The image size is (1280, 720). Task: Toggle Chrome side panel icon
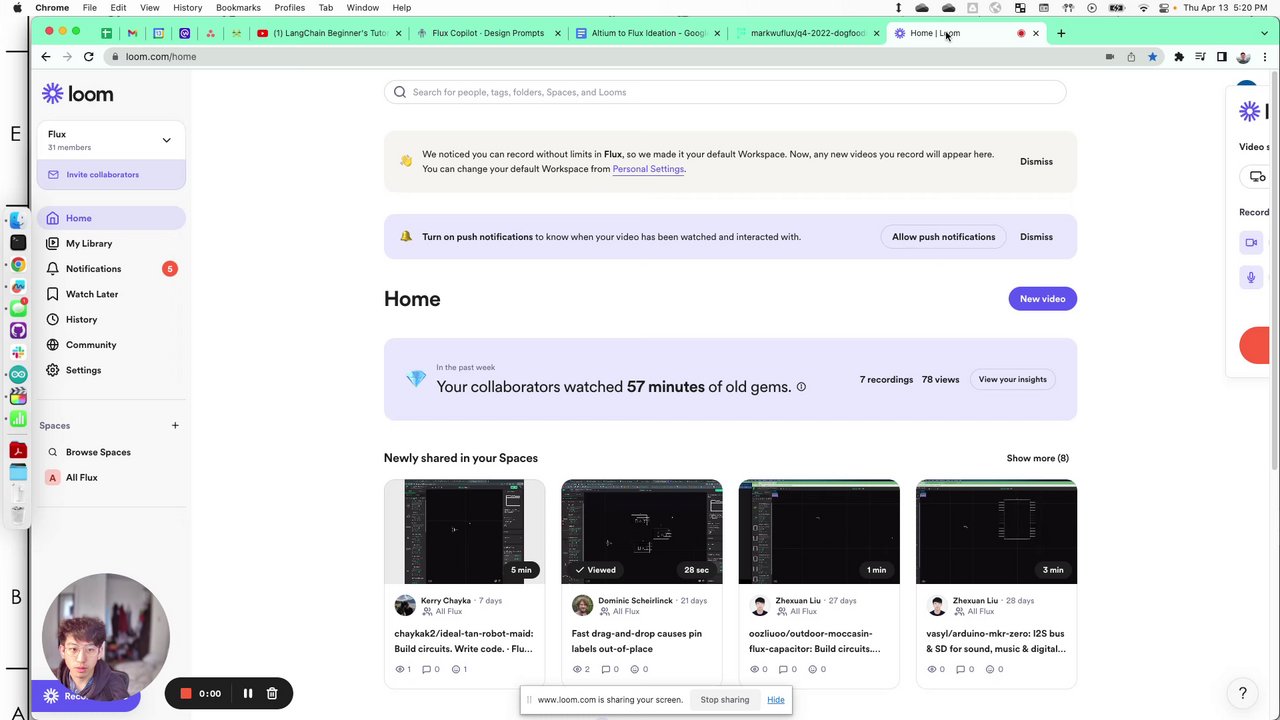pyautogui.click(x=1221, y=57)
